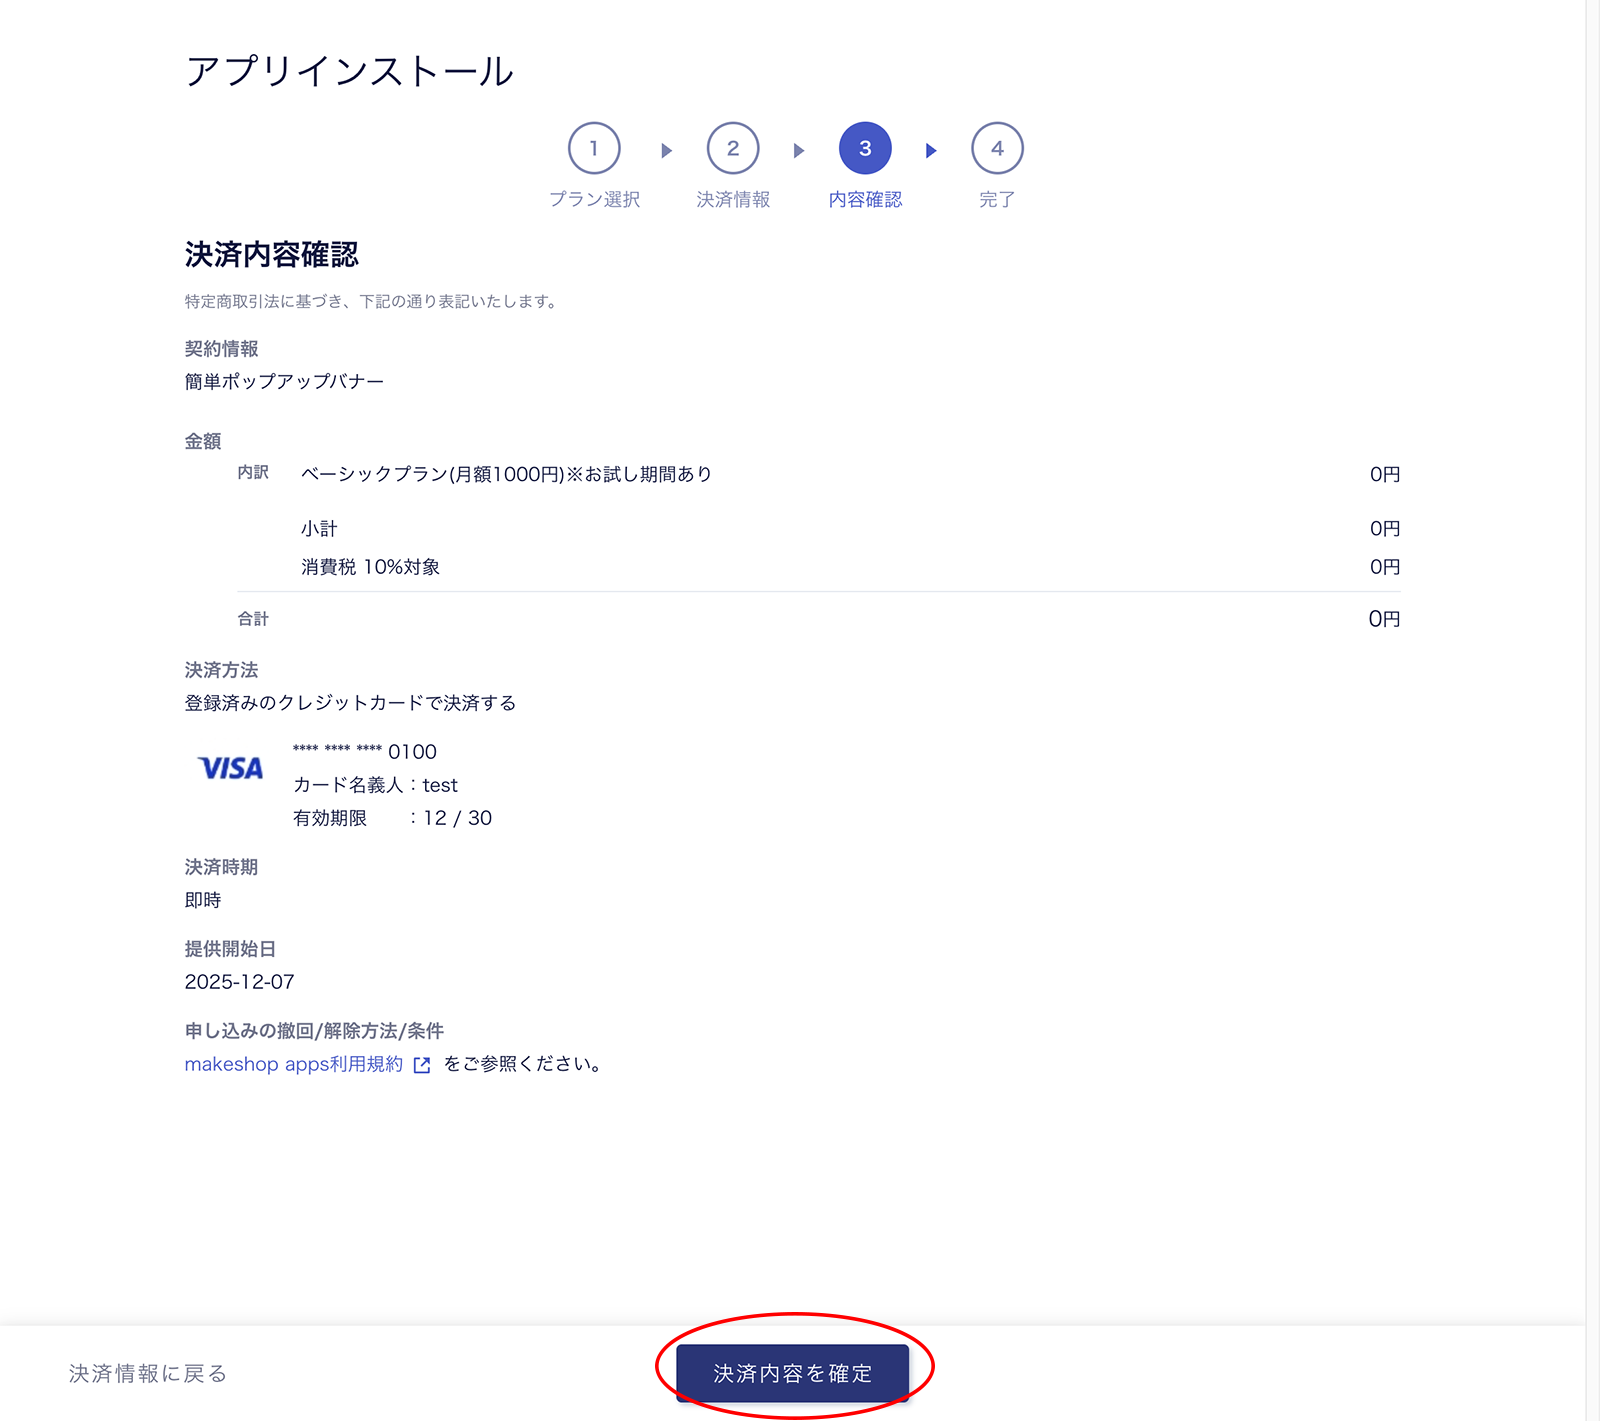The height and width of the screenshot is (1421, 1600).
Task: Click the masked card number ending 0100
Action: point(365,752)
